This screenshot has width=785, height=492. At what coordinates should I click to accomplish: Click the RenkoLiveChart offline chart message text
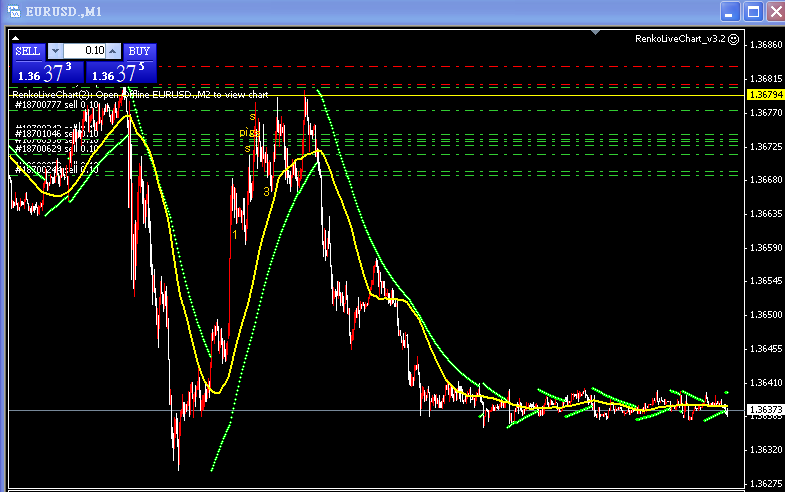[x=140, y=95]
